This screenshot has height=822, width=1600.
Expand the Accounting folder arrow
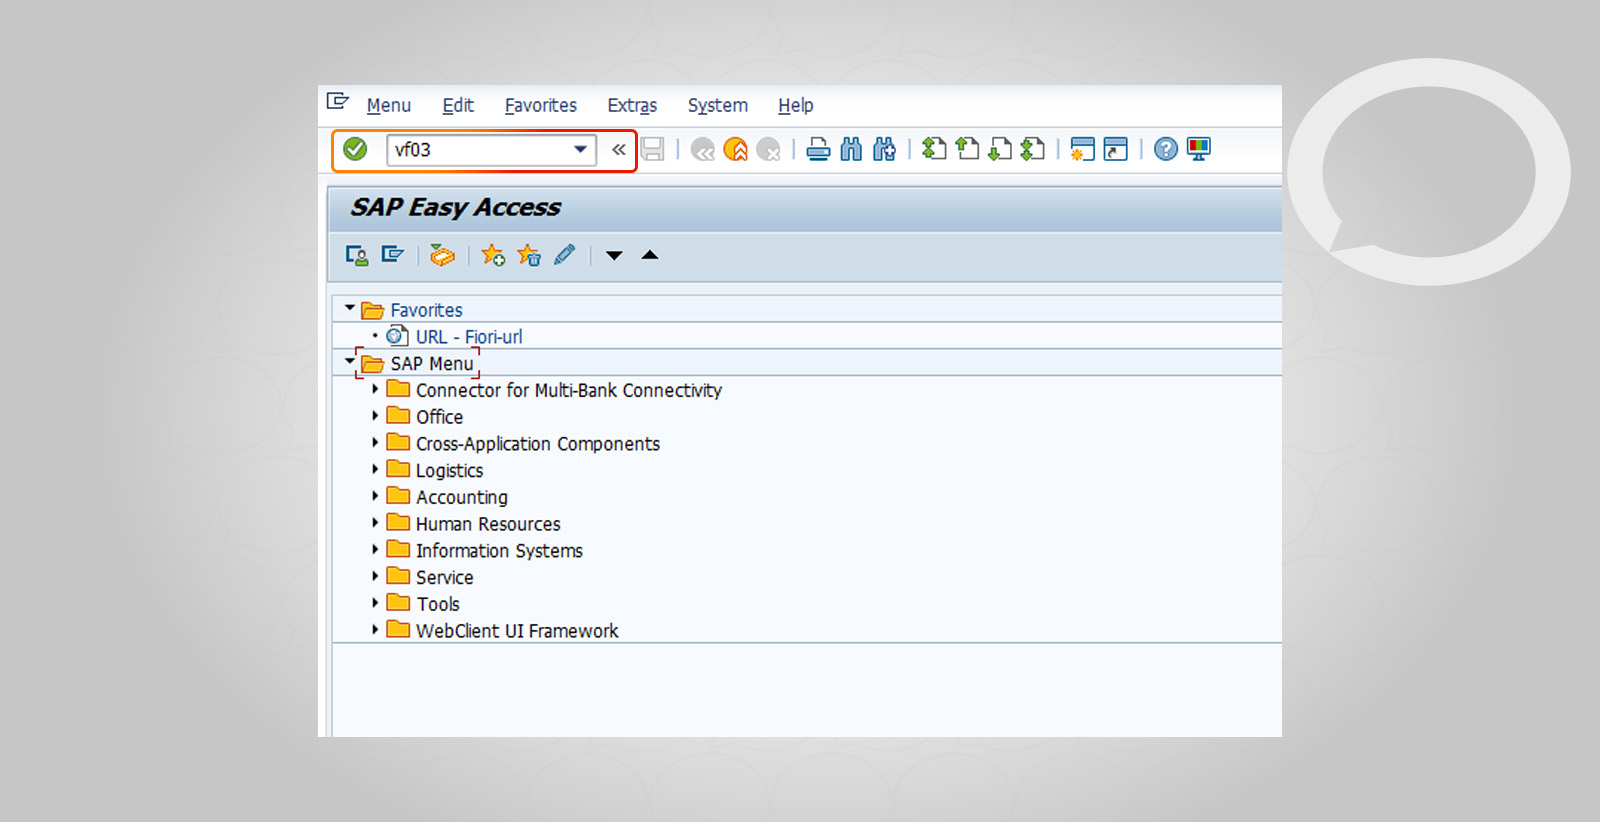(375, 496)
